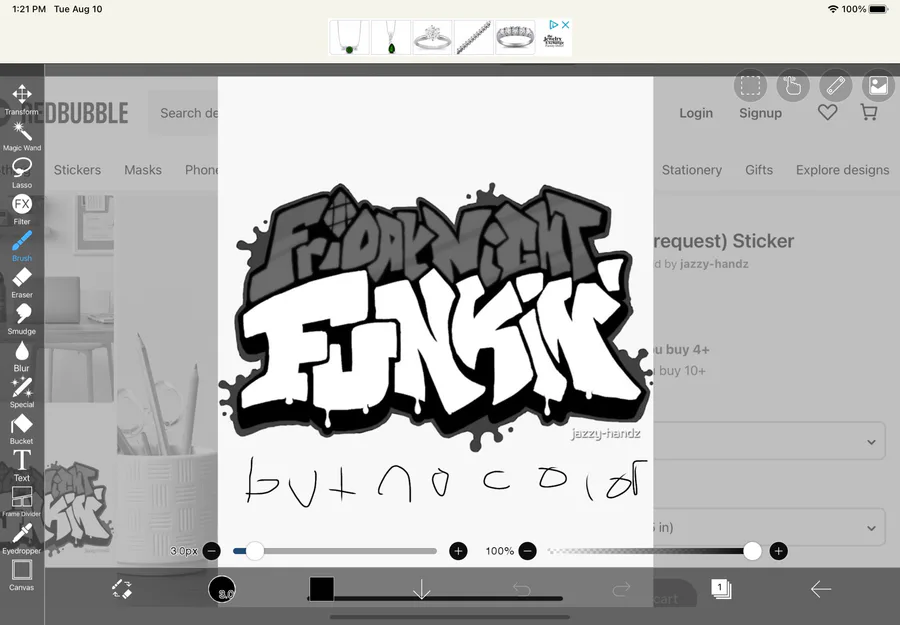Open the shopping cart icon
The image size is (900, 625).
870,112
